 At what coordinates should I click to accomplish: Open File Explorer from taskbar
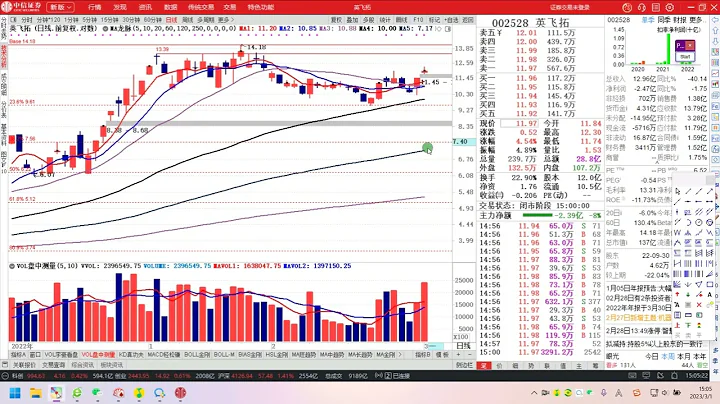point(36,393)
